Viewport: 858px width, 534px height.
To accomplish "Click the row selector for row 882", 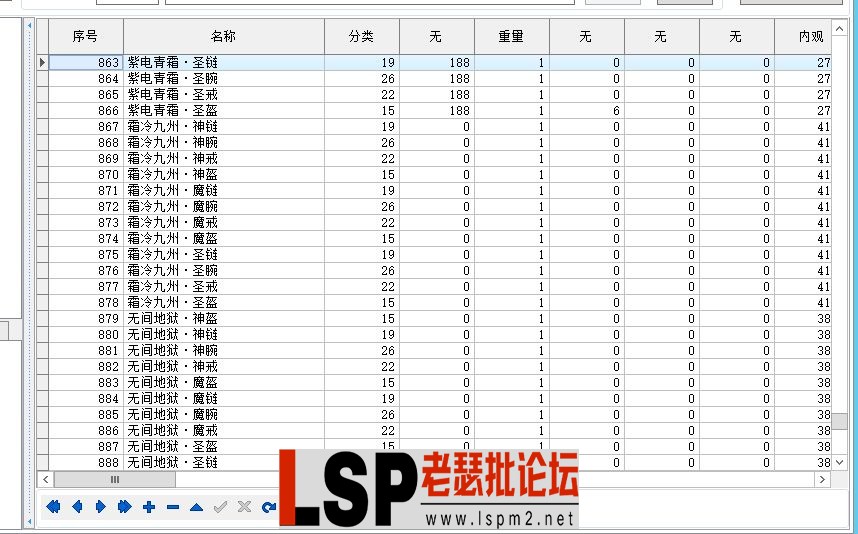I will coord(43,367).
